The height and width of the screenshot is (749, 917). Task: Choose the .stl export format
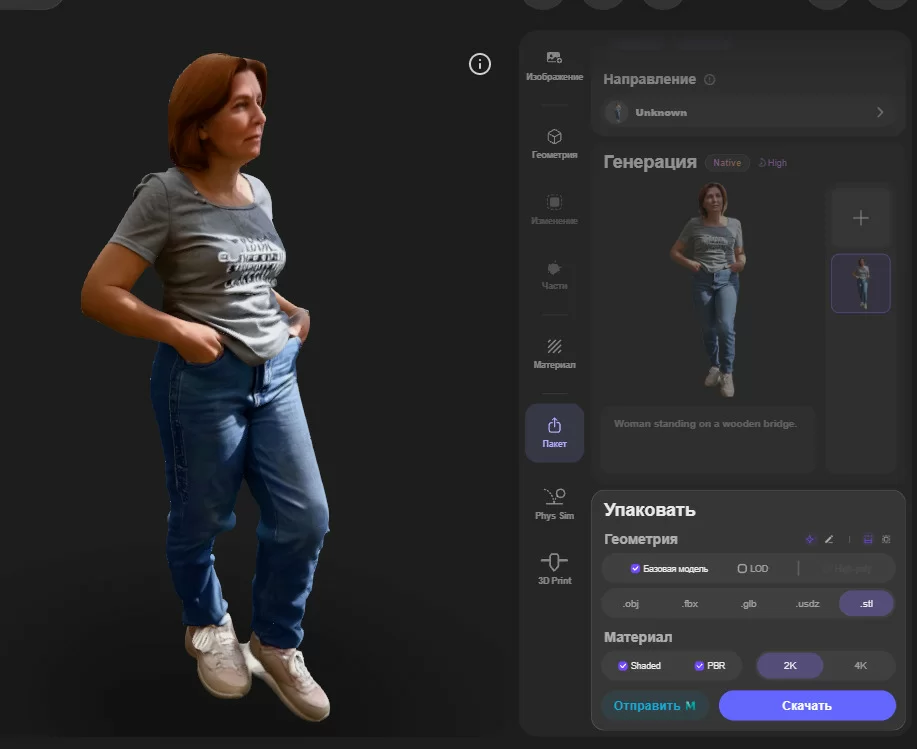point(866,603)
